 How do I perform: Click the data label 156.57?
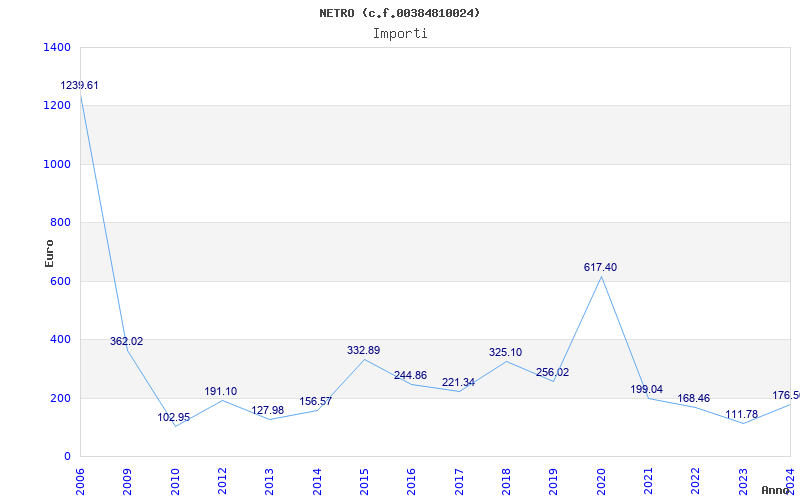tap(315, 402)
